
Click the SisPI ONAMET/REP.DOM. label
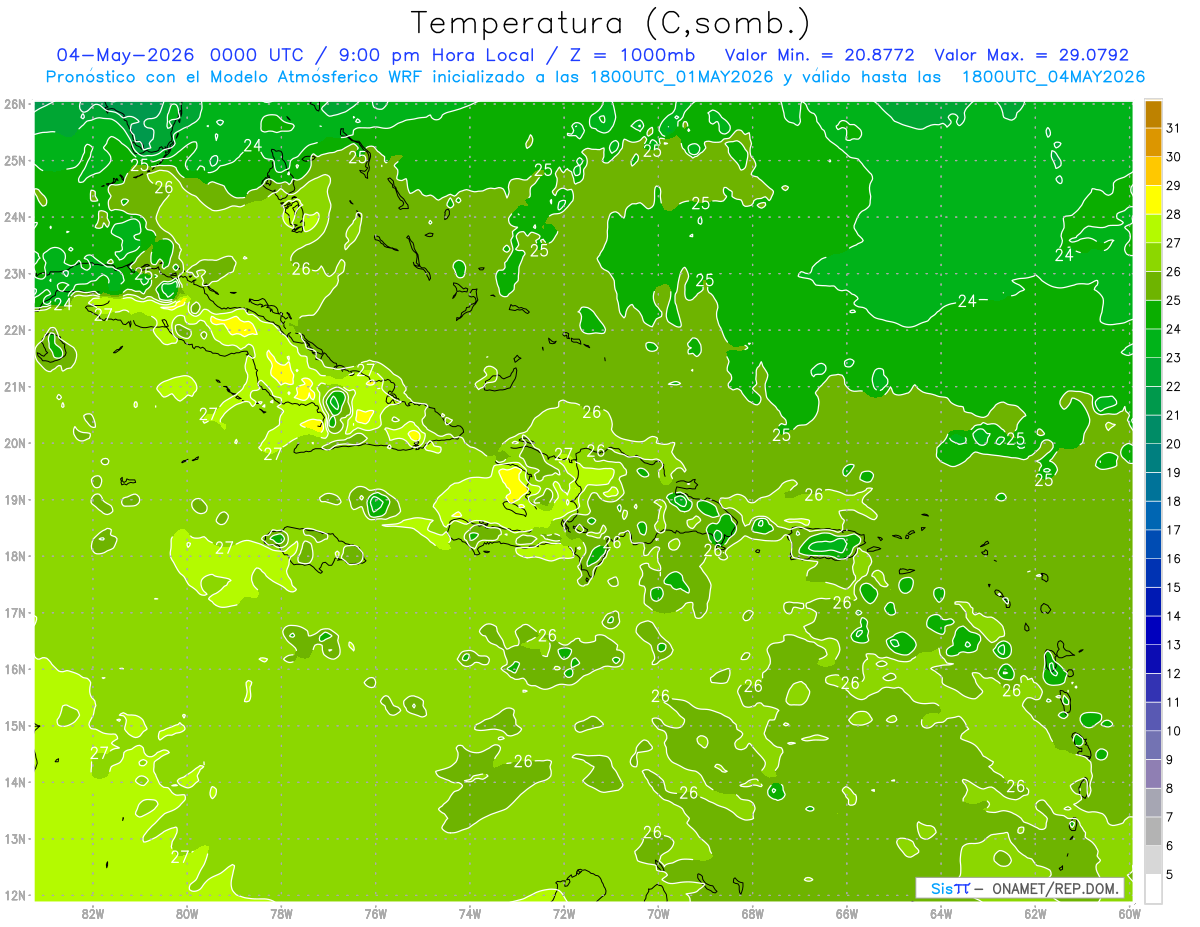(1021, 888)
